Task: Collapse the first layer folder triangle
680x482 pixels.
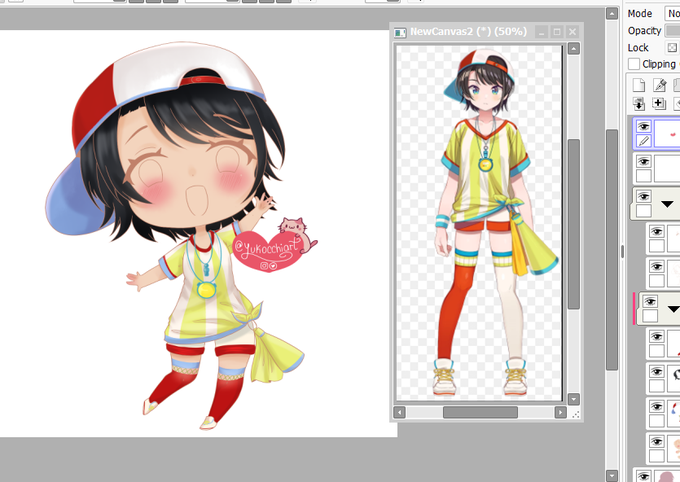Action: 667,204
